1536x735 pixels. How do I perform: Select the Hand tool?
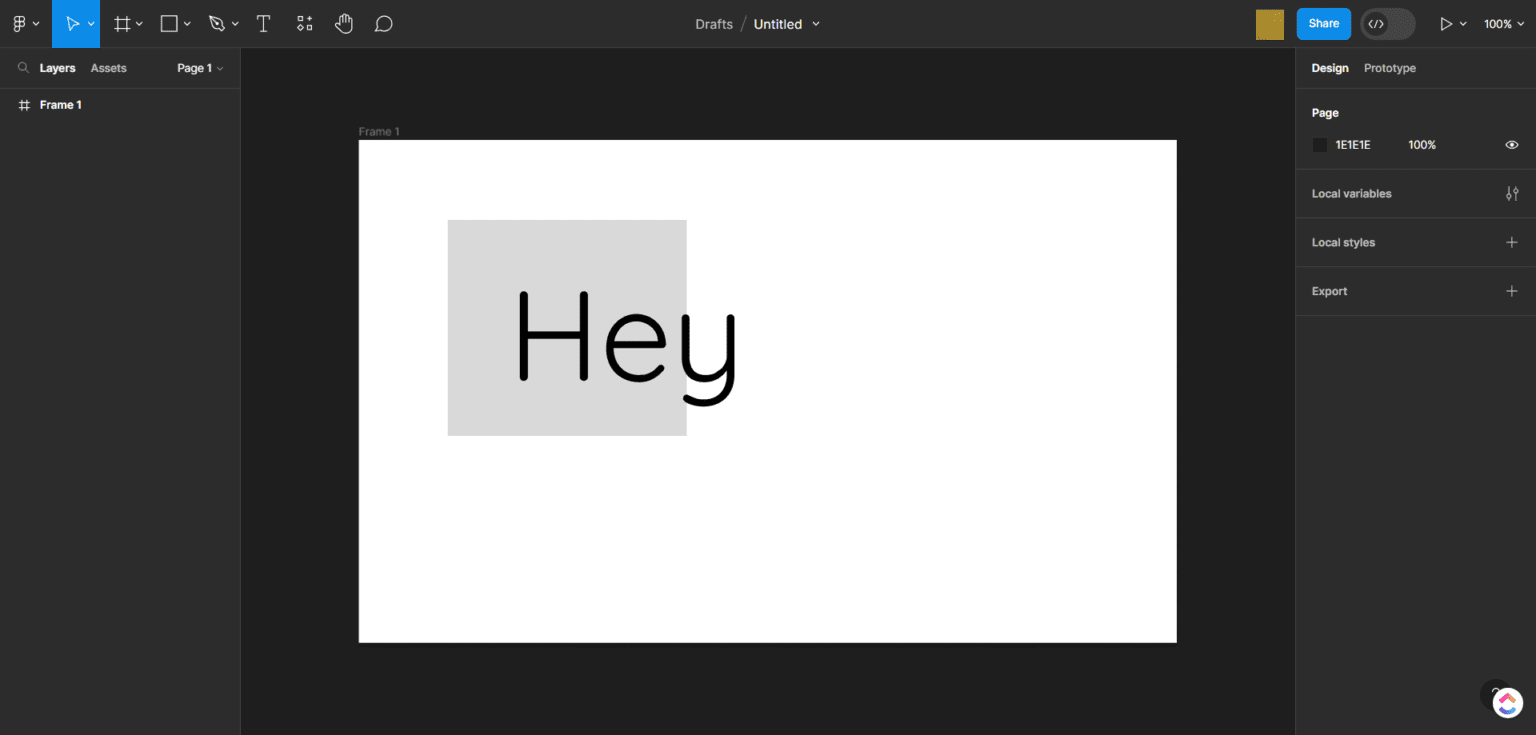pos(344,23)
